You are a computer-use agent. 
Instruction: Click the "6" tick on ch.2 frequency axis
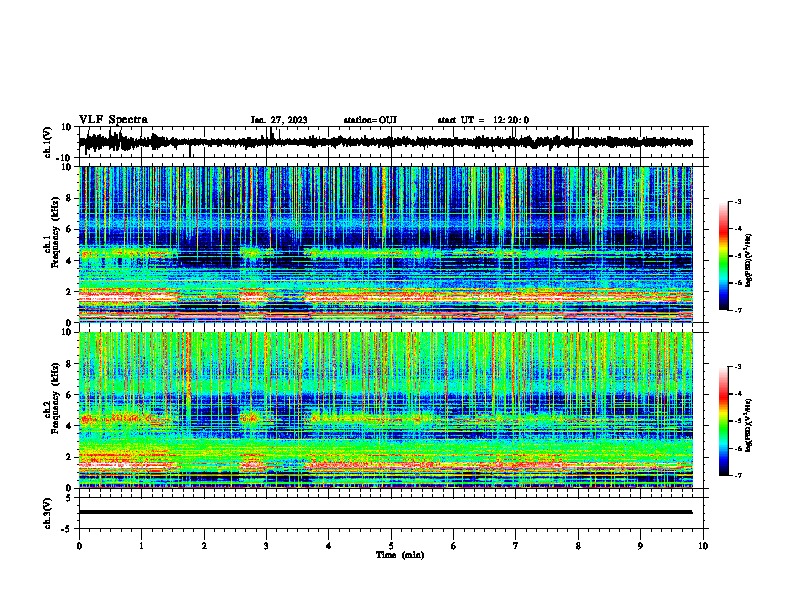click(x=70, y=395)
